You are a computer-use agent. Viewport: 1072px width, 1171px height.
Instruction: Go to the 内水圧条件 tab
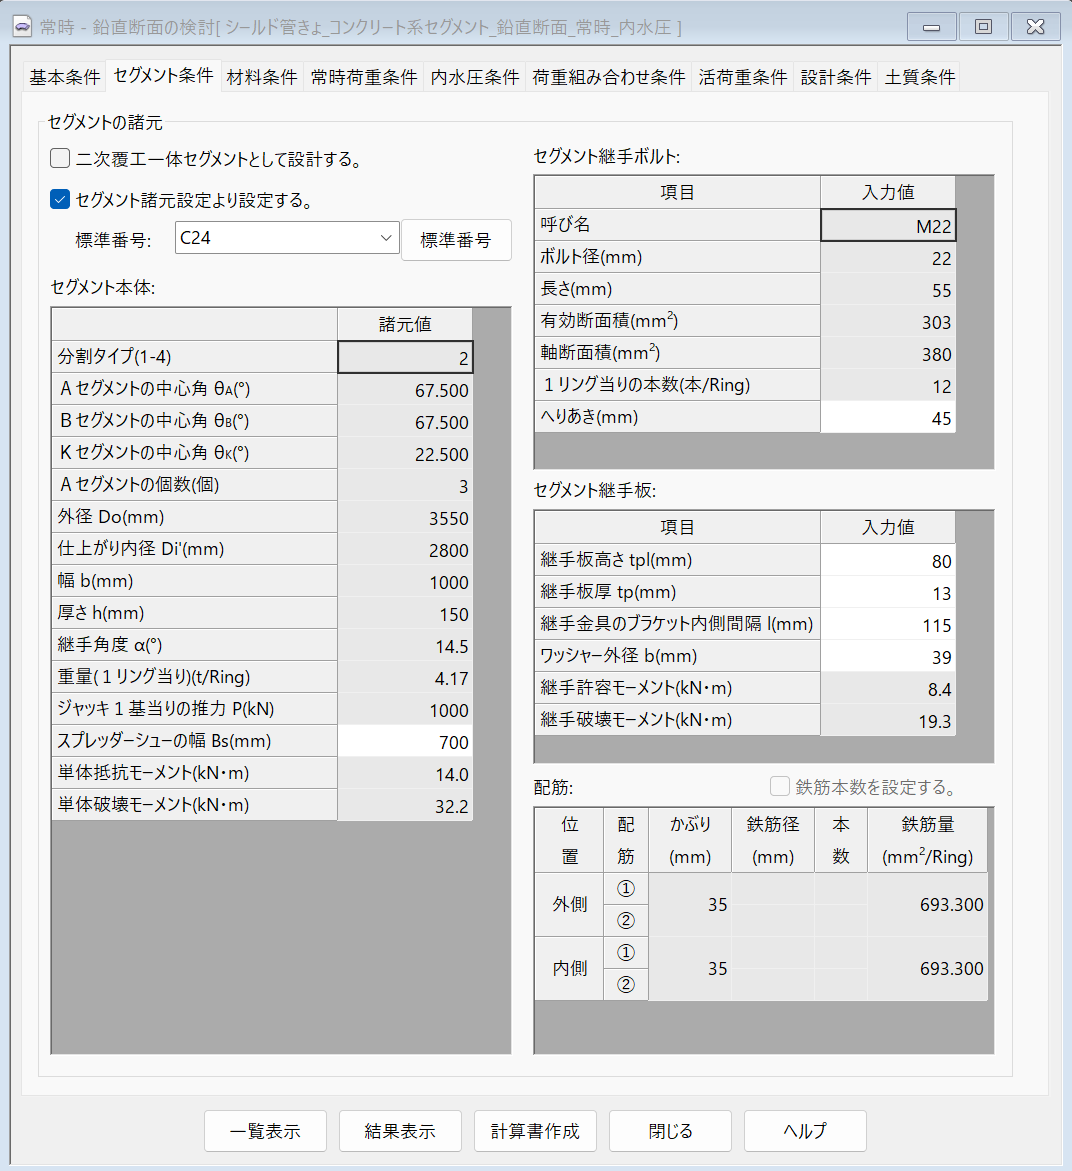pyautogui.click(x=475, y=77)
